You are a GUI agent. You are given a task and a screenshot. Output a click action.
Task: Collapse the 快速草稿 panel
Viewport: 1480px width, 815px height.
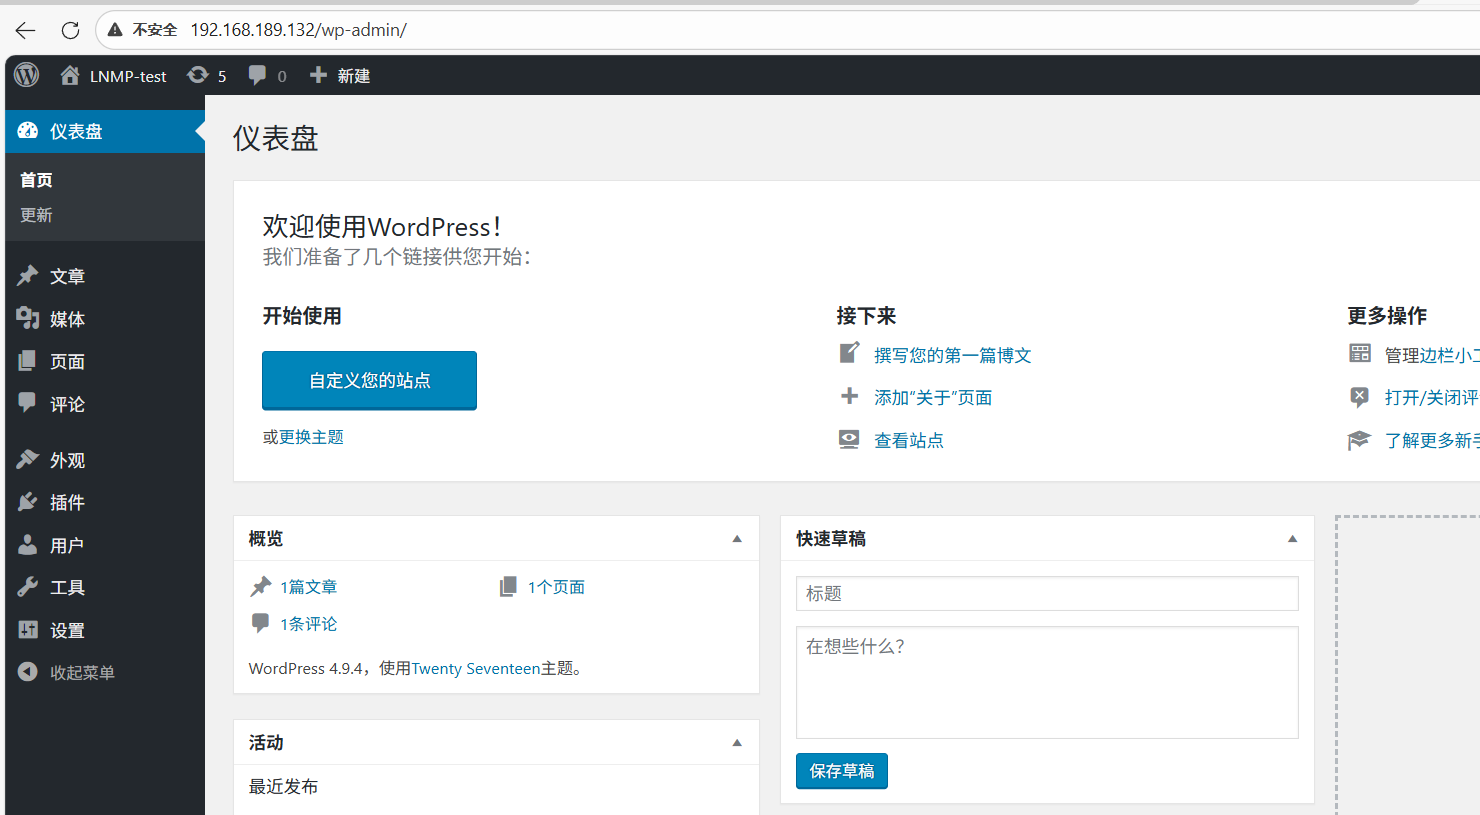pos(1292,539)
